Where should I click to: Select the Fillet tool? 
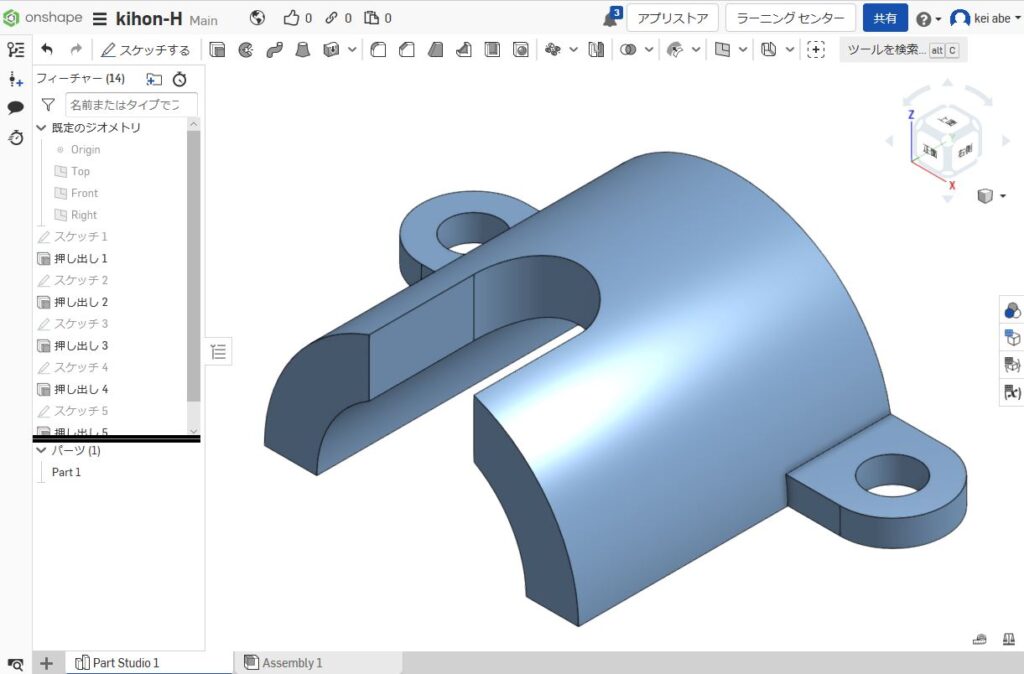tap(378, 50)
